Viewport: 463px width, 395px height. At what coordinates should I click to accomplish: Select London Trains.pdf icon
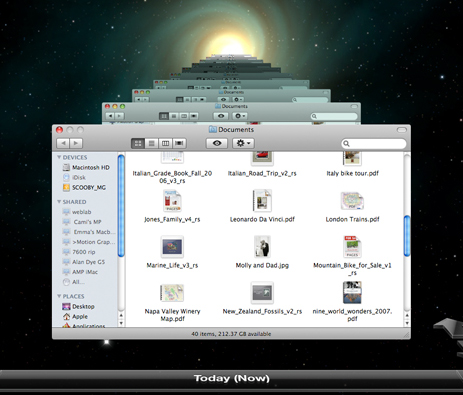pyautogui.click(x=352, y=201)
